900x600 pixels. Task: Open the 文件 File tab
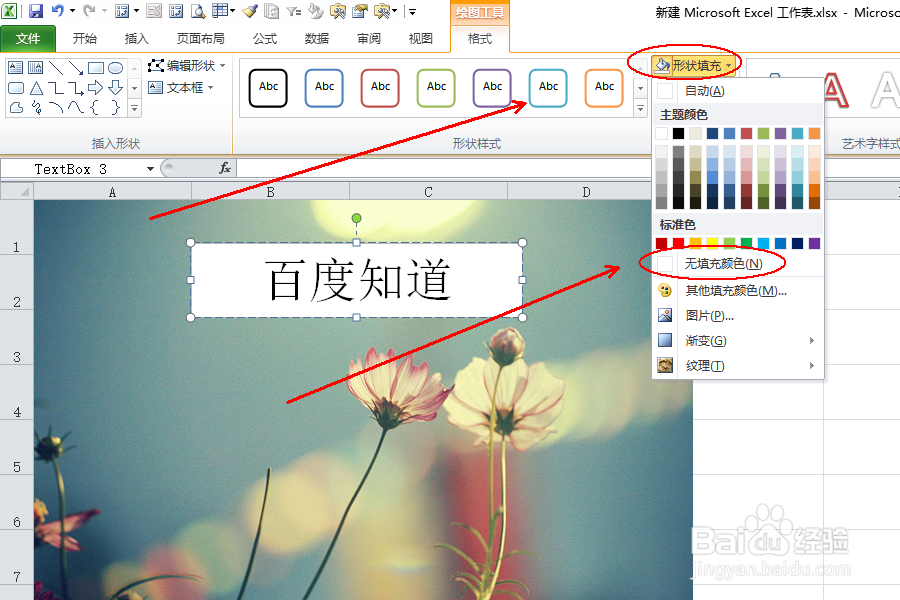[28, 39]
